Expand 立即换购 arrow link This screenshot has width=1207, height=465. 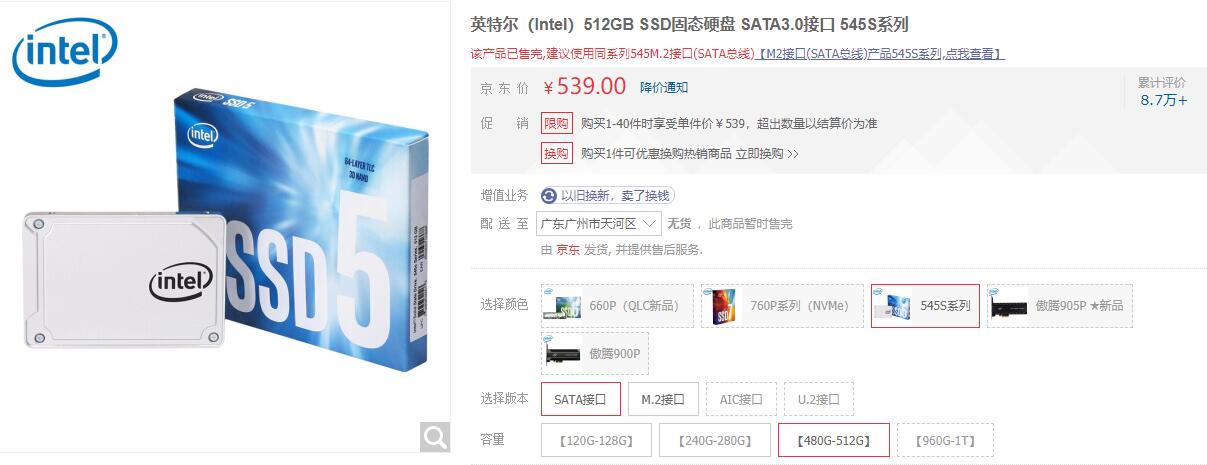[767, 154]
